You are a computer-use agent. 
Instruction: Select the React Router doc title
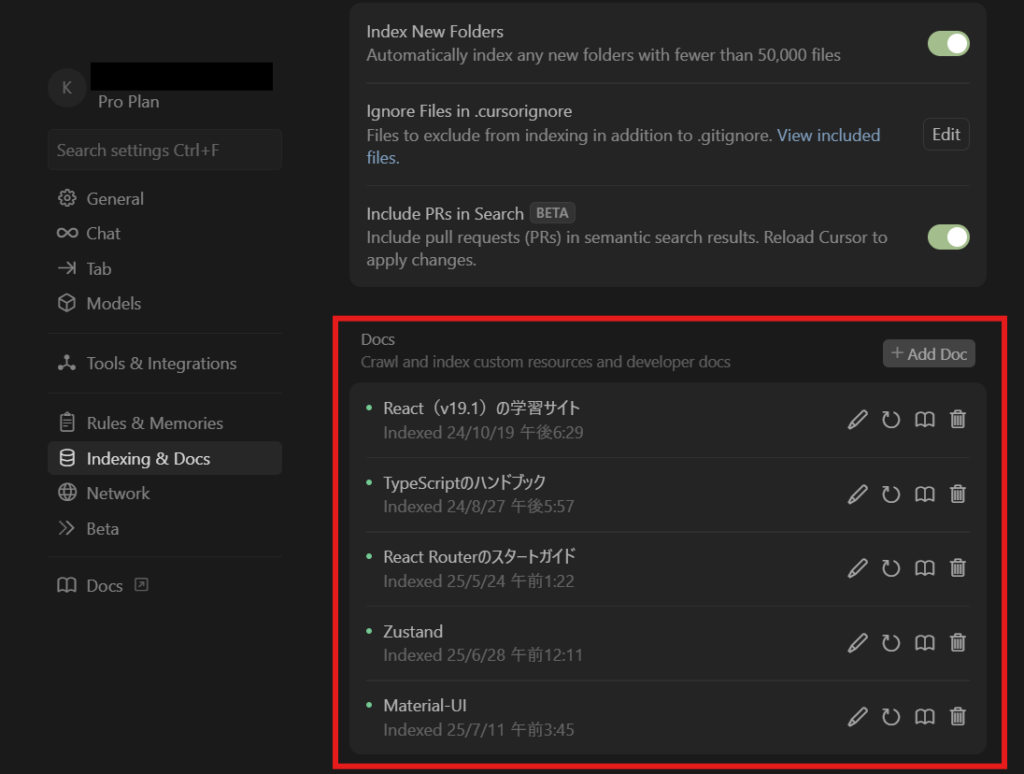479,556
